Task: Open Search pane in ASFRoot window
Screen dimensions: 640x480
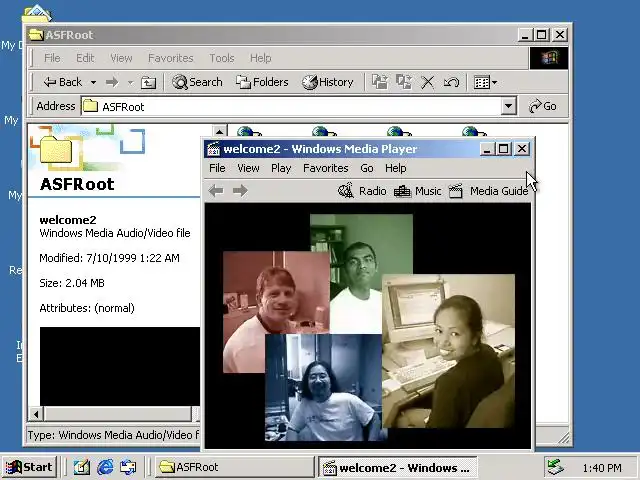Action: coord(197,82)
